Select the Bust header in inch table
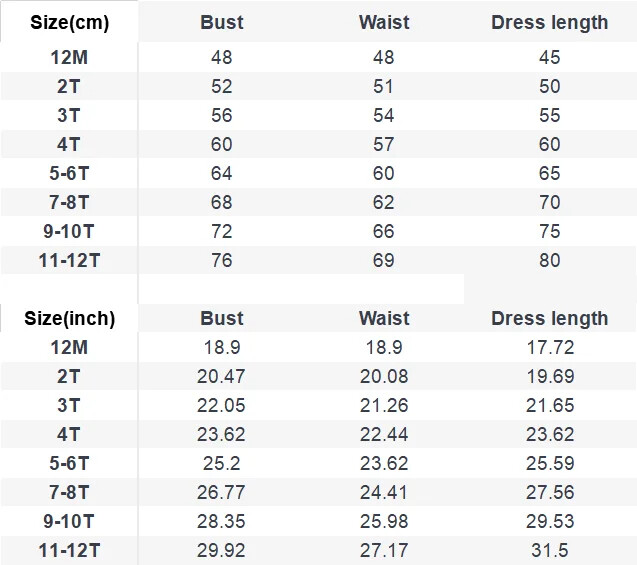The image size is (637, 565). [x=222, y=318]
